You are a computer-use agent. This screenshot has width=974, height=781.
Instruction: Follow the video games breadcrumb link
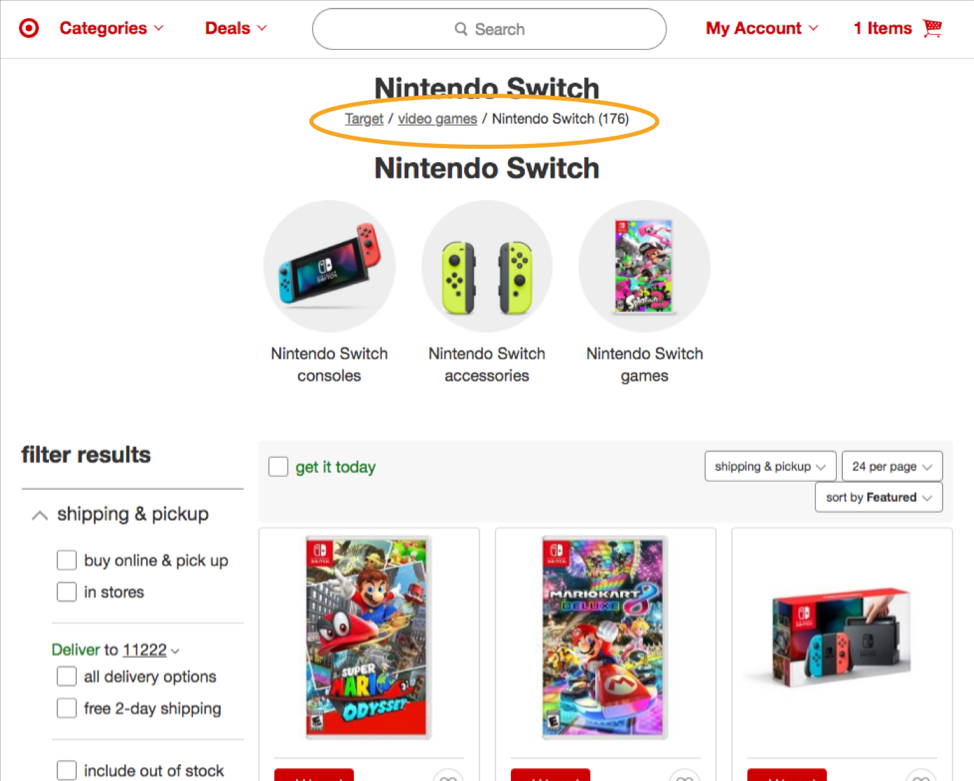click(x=437, y=119)
